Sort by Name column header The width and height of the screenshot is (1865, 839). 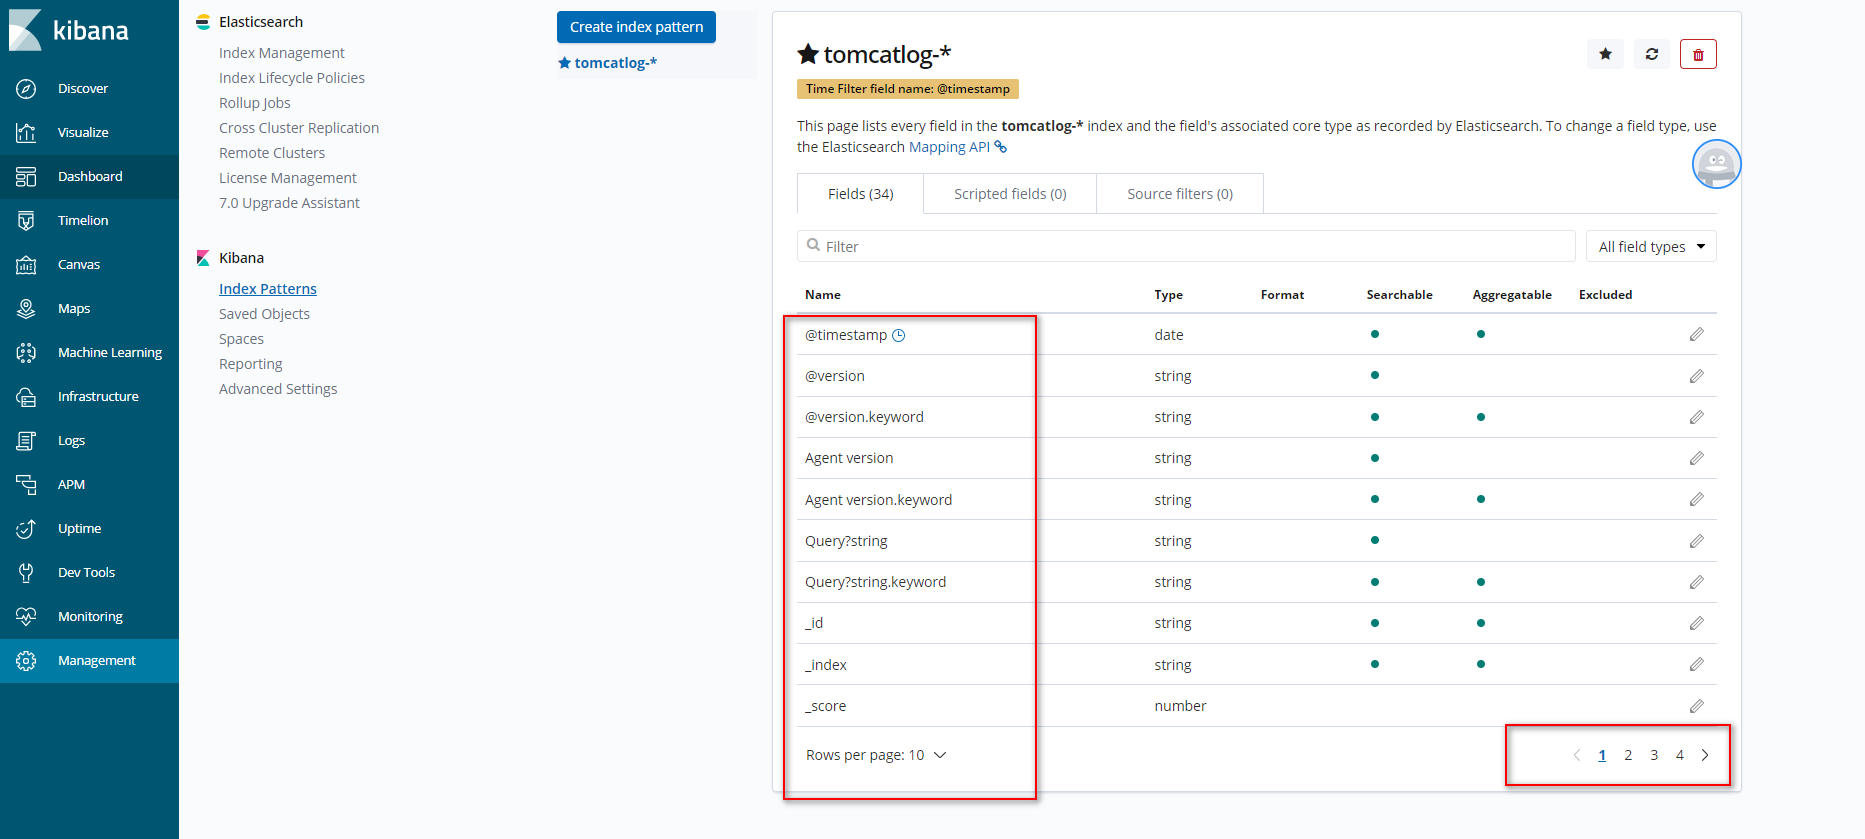(823, 295)
